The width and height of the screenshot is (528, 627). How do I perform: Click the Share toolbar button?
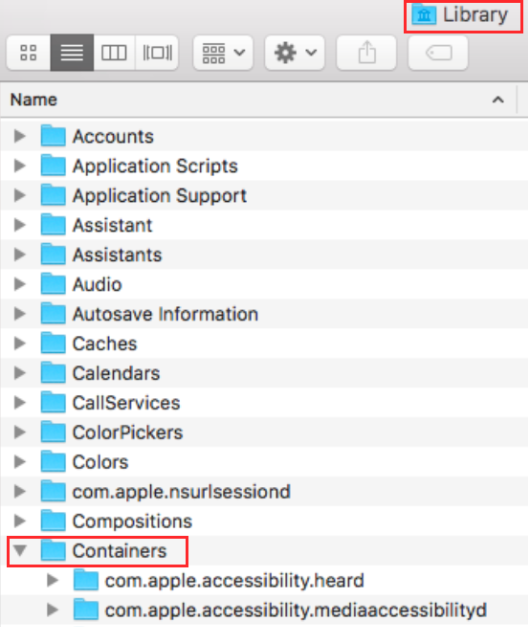pyautogui.click(x=366, y=52)
